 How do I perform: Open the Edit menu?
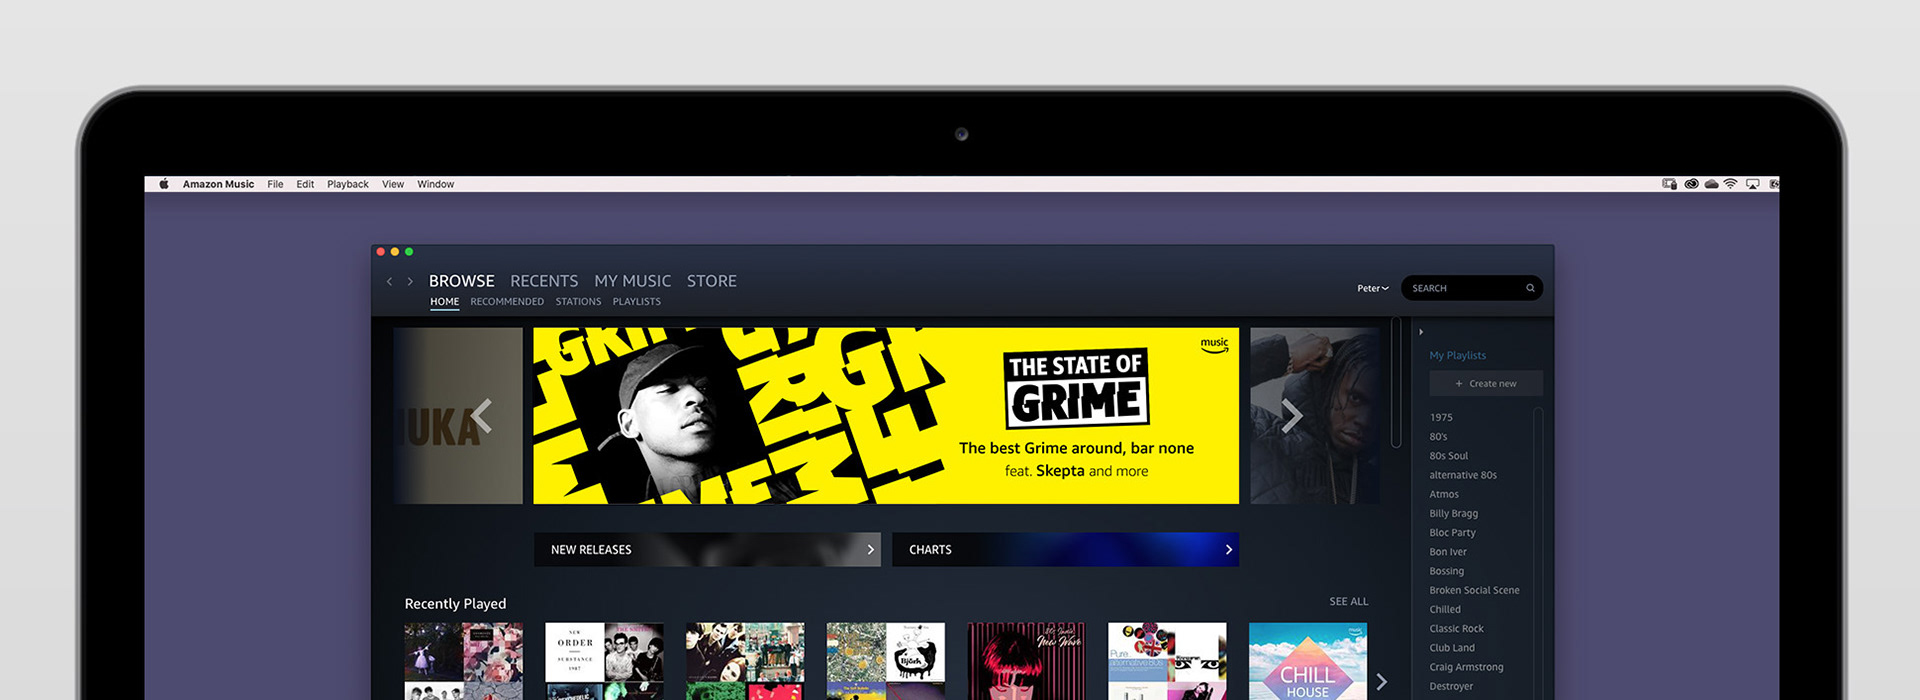click(x=305, y=184)
